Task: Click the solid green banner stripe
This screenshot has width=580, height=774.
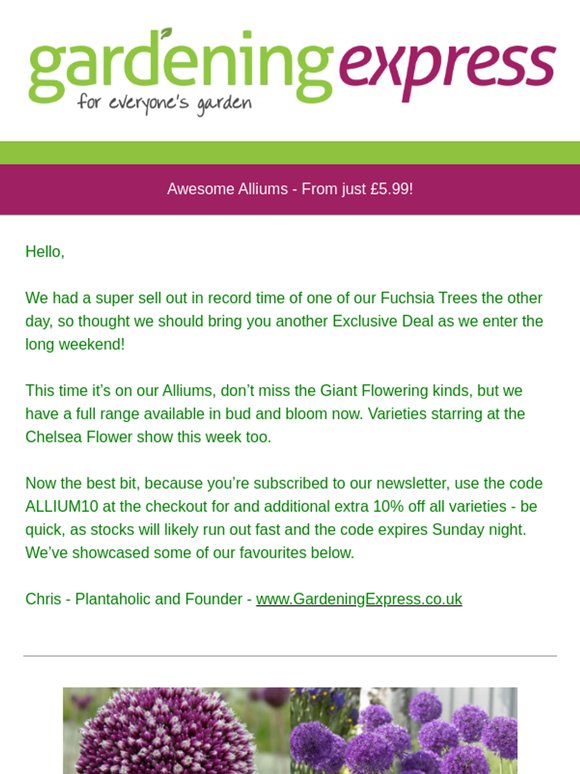Action: point(290,153)
